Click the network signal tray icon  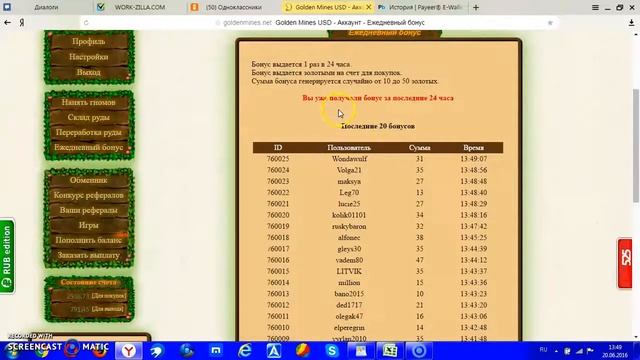coord(579,351)
